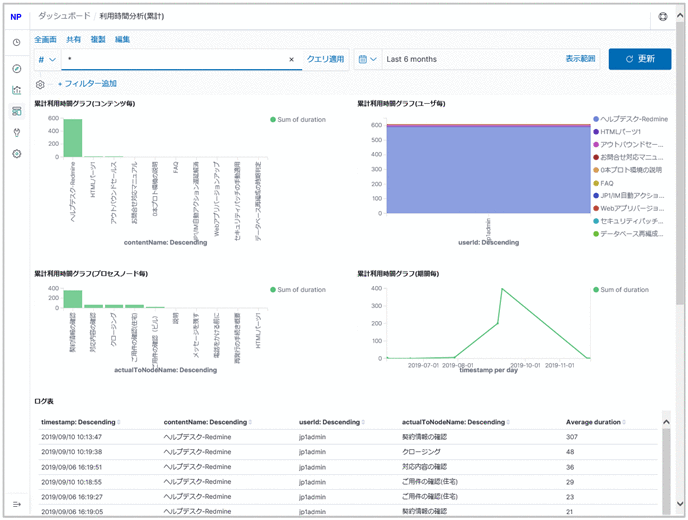
Task: Open Visualize chart icon in sidebar
Action: click(x=16, y=90)
